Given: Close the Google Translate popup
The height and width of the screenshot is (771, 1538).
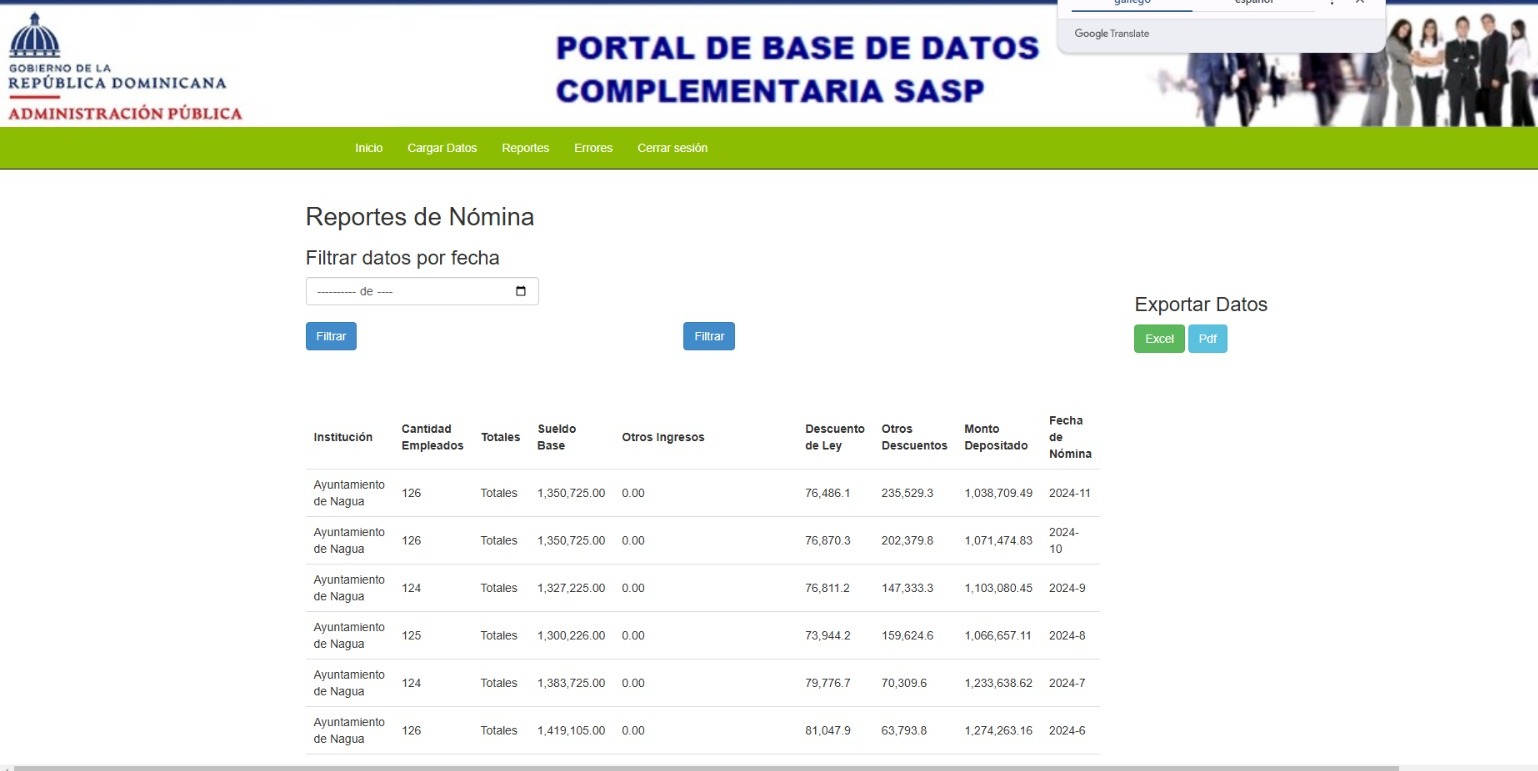Looking at the screenshot, I should pos(1360,3).
